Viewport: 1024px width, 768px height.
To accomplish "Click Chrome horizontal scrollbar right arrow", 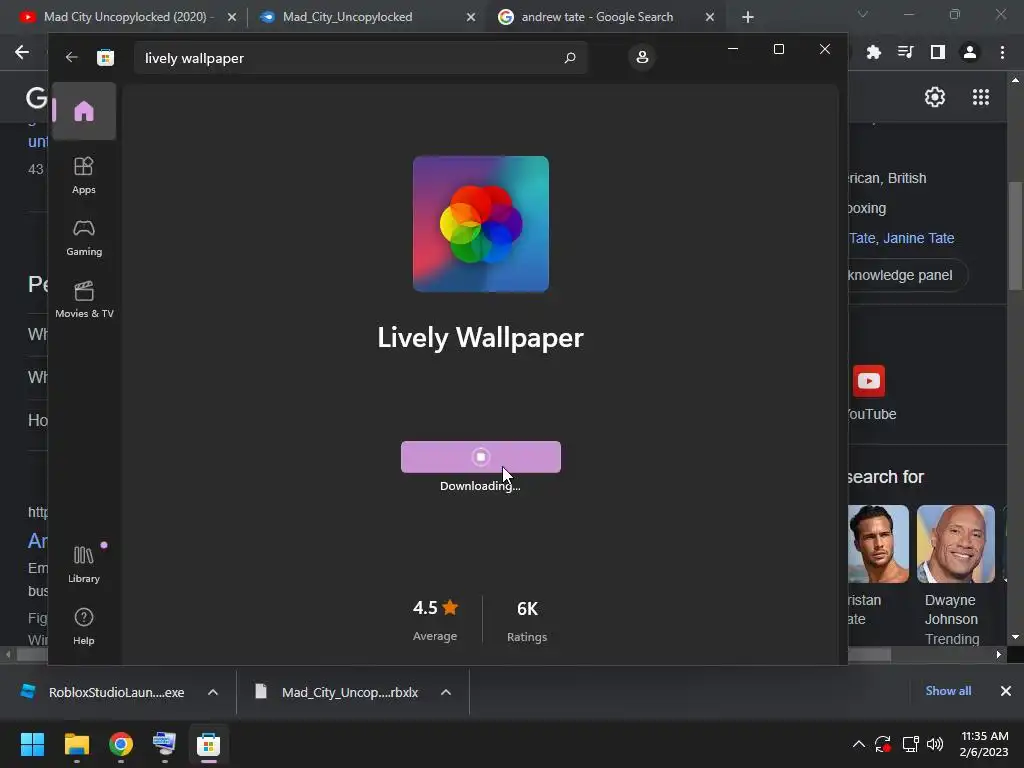I will pyautogui.click(x=999, y=654).
